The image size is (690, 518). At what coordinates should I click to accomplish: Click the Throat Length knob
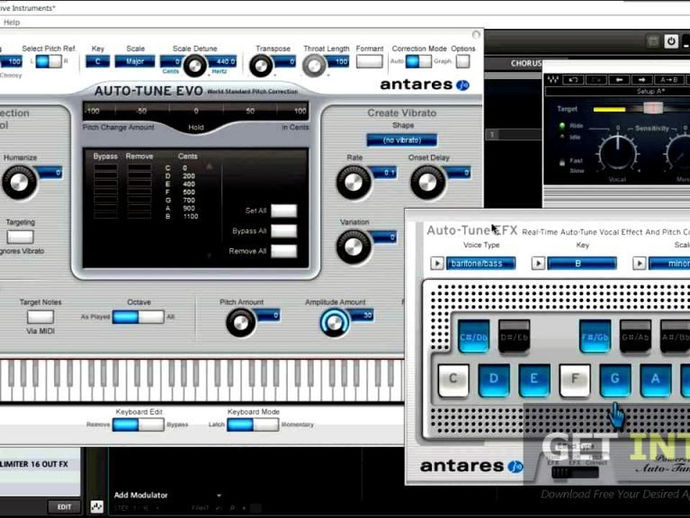pyautogui.click(x=314, y=66)
